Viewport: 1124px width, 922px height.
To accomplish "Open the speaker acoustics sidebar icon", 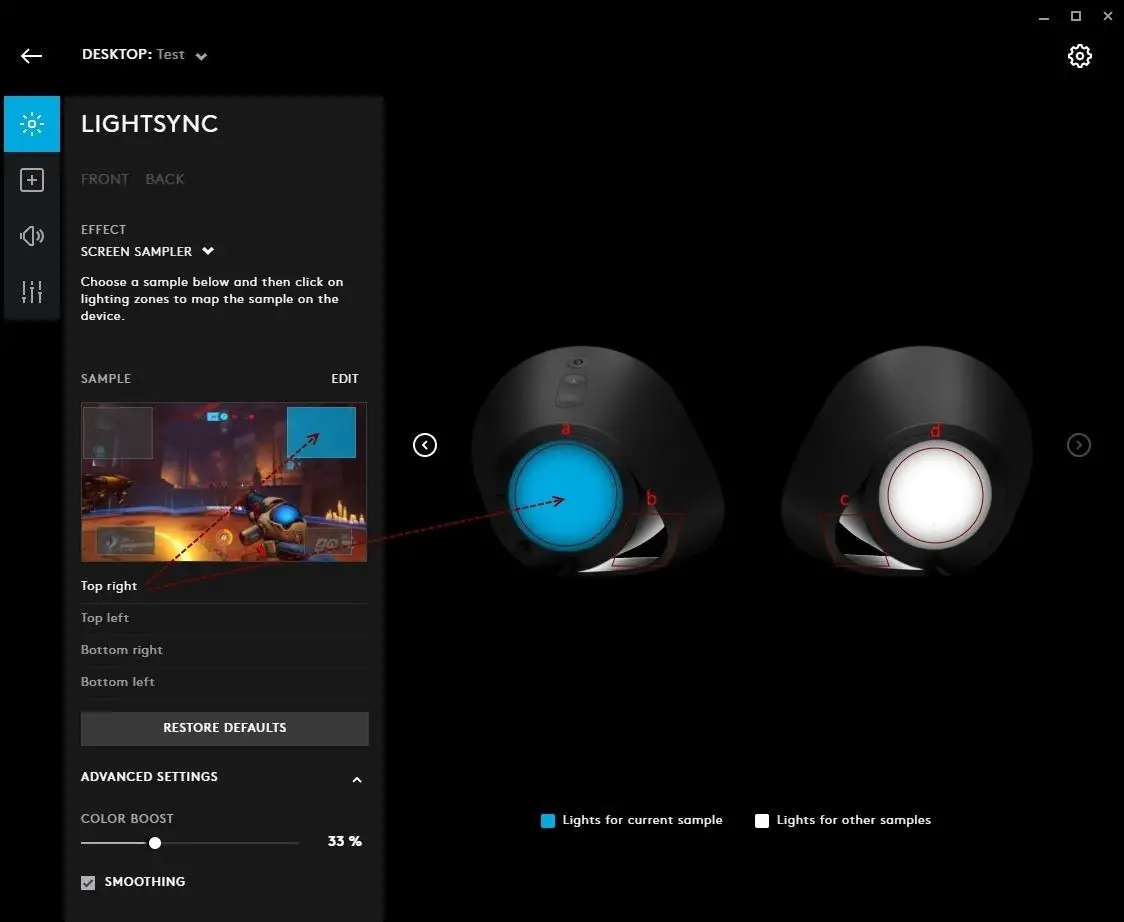I will point(32,236).
